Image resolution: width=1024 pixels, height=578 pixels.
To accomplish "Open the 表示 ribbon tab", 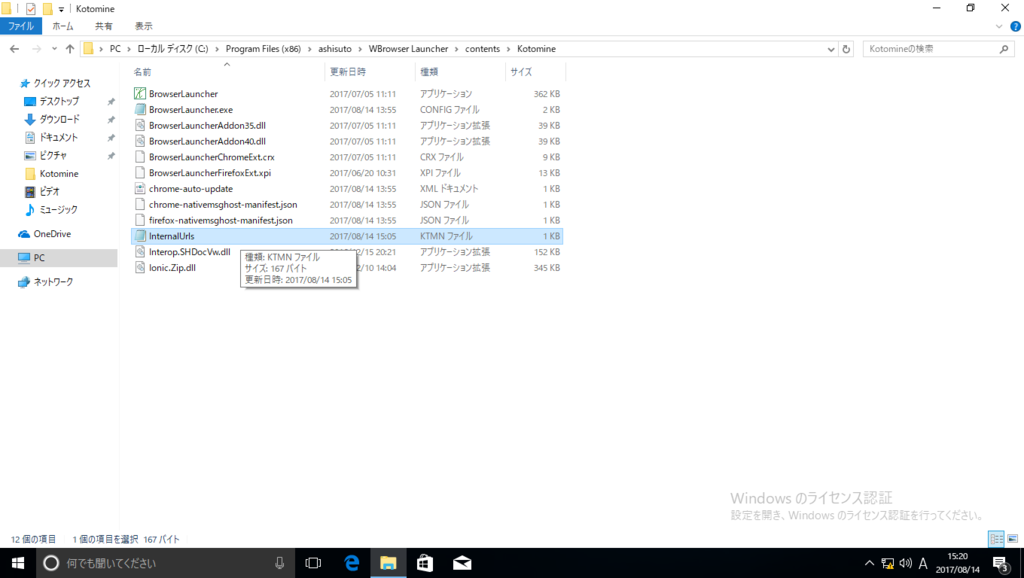I will point(144,26).
